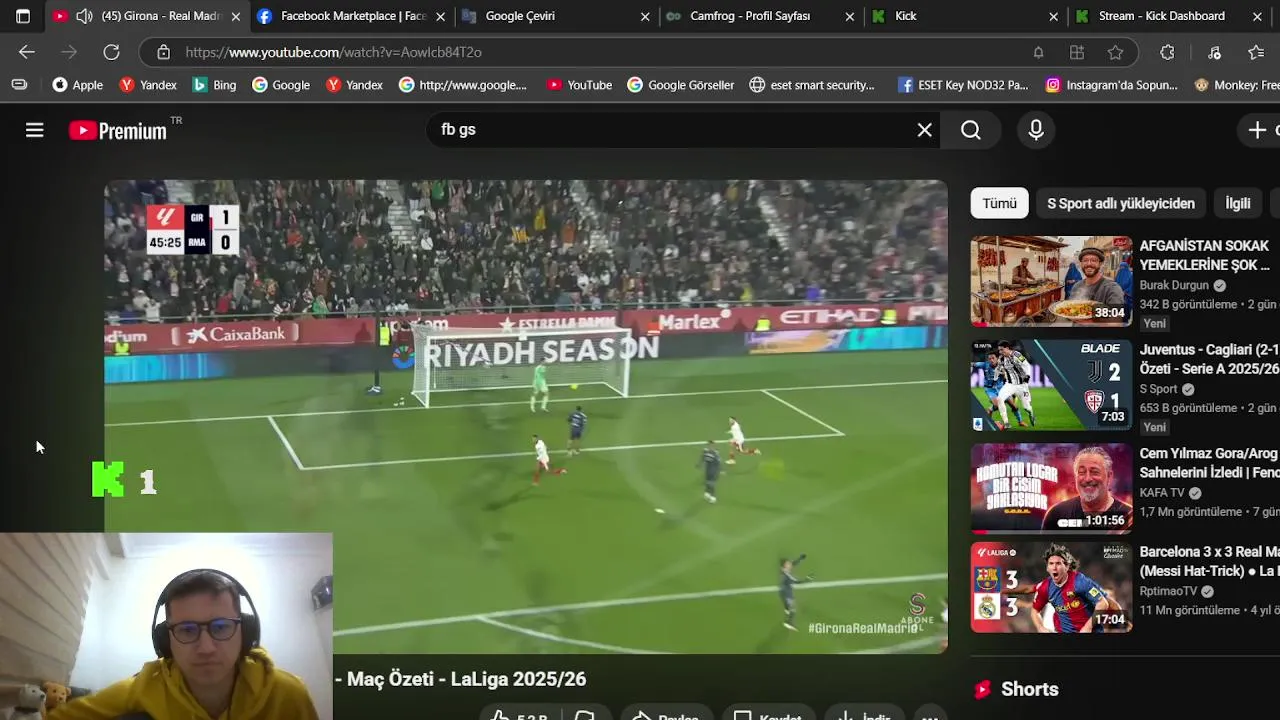Switch to the Camfrog - Profil Sayfası tab

[750, 16]
